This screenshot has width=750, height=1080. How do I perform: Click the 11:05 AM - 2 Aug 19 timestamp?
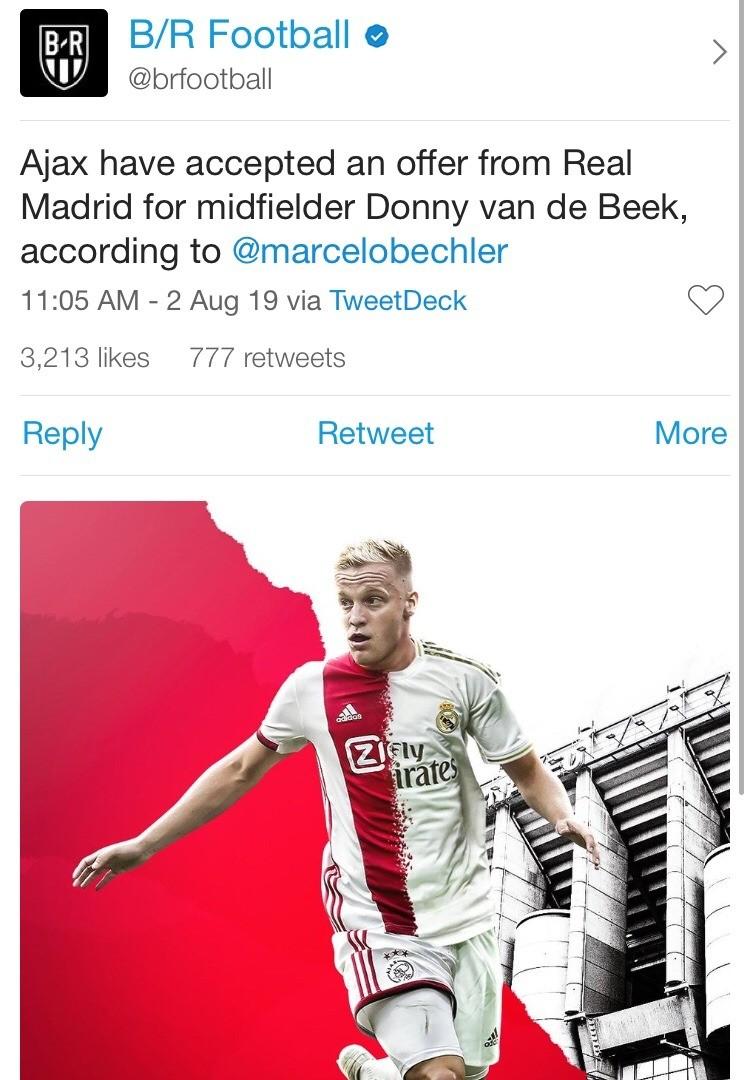tap(149, 300)
